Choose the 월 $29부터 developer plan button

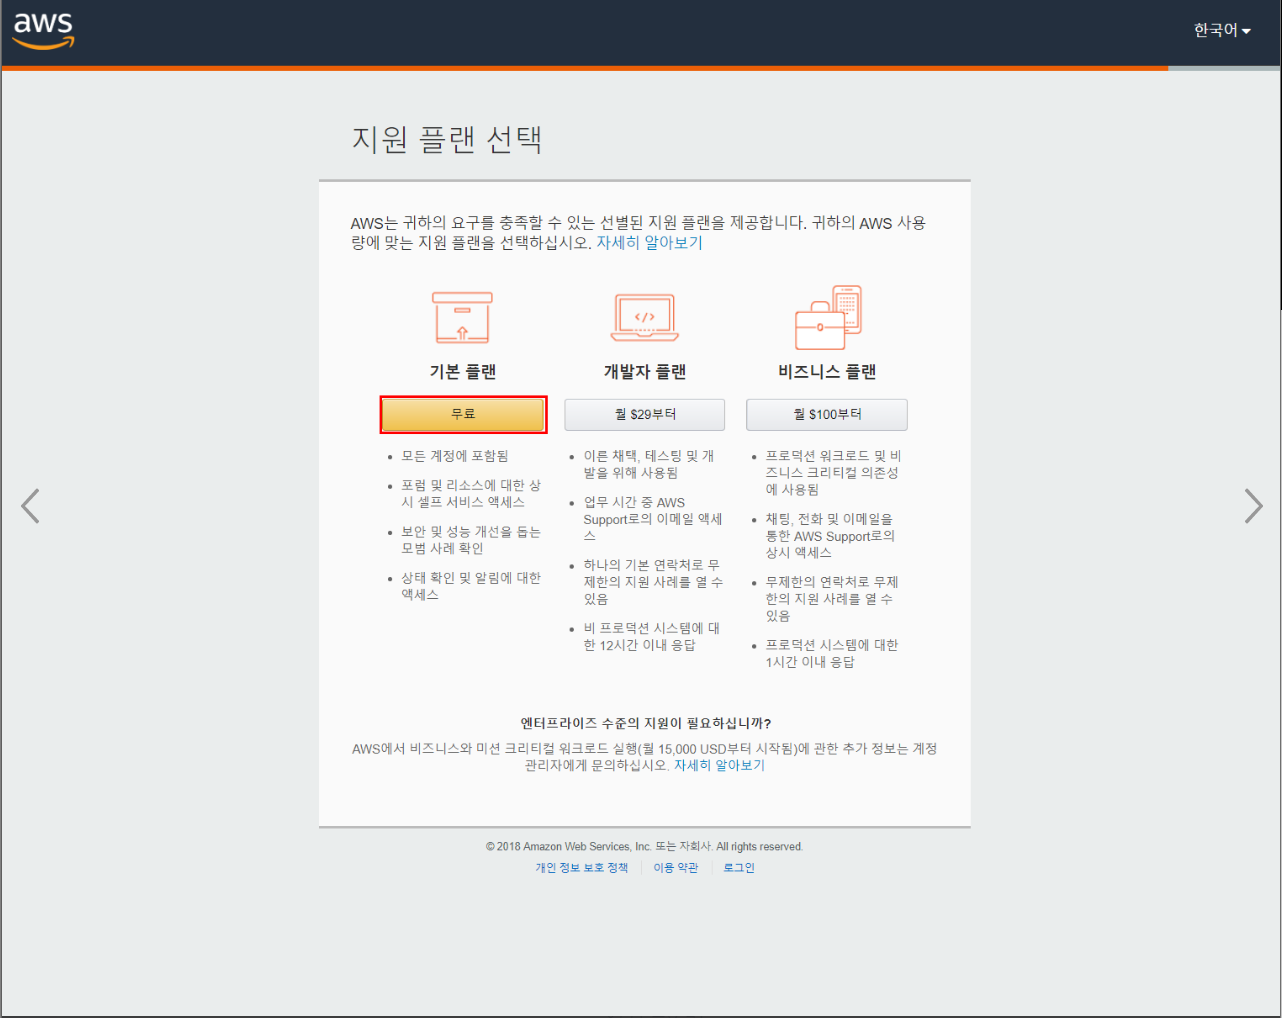[645, 414]
